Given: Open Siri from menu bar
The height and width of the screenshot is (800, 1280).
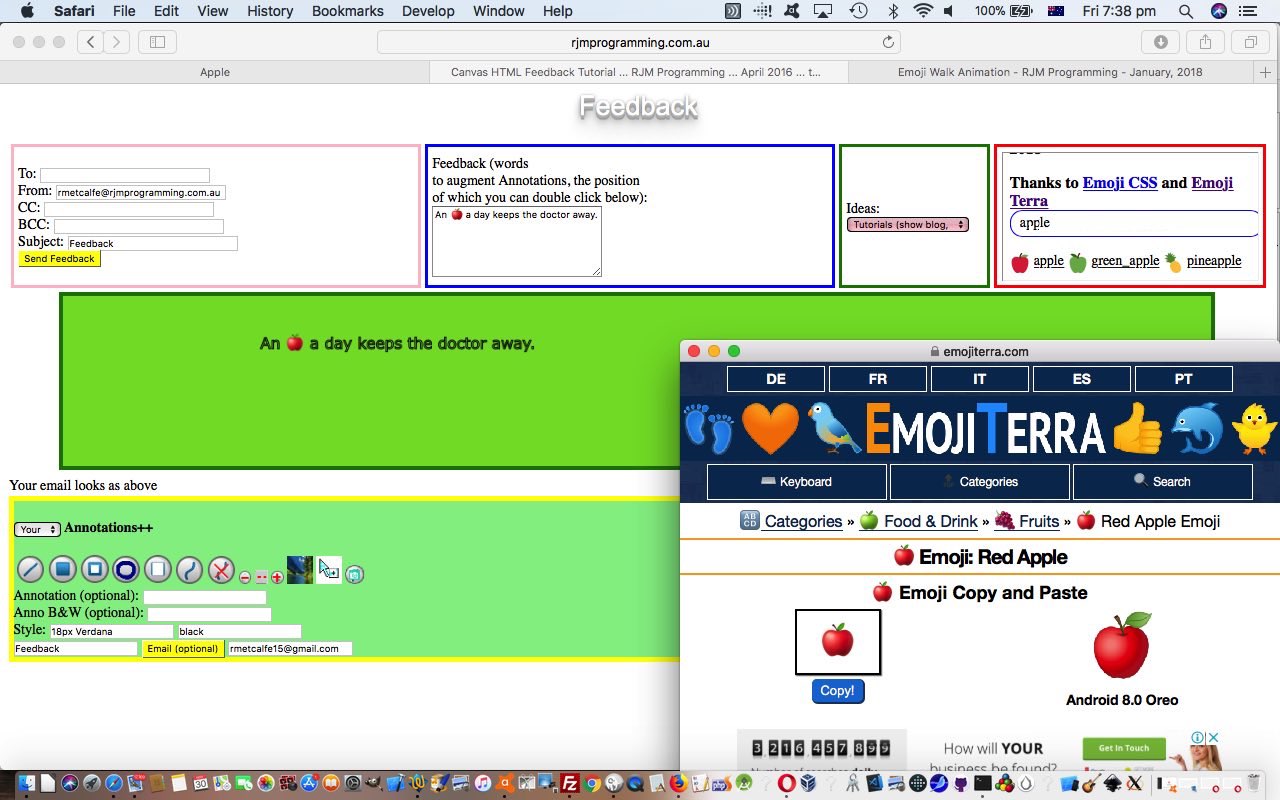Looking at the screenshot, I should click(1218, 11).
